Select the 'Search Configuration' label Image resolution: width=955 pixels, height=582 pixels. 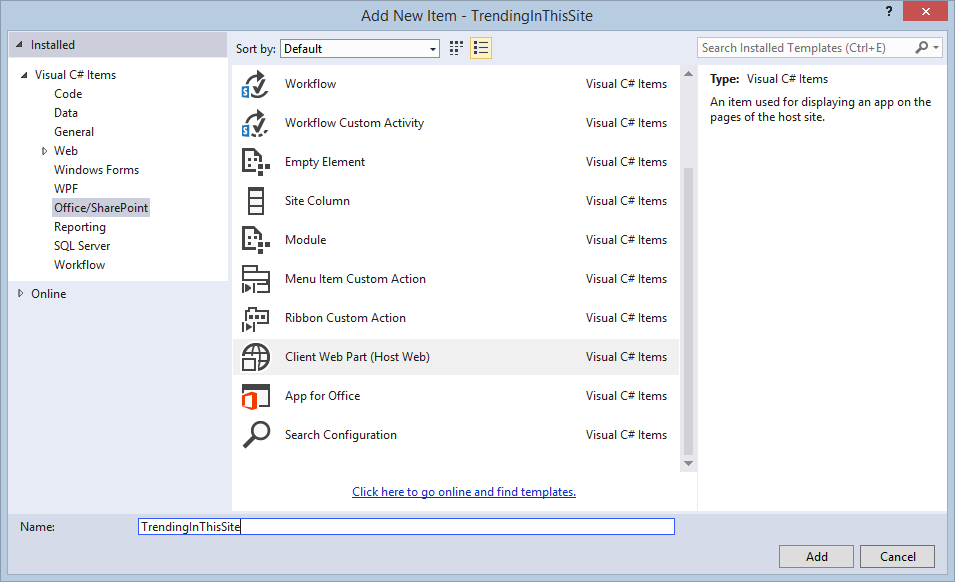340,435
